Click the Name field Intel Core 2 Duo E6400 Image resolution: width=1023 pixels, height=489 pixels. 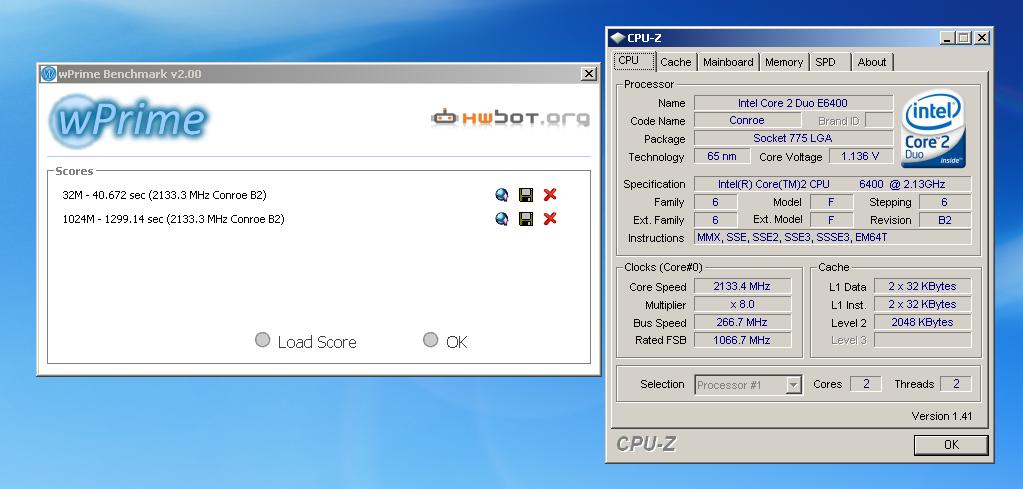[793, 102]
